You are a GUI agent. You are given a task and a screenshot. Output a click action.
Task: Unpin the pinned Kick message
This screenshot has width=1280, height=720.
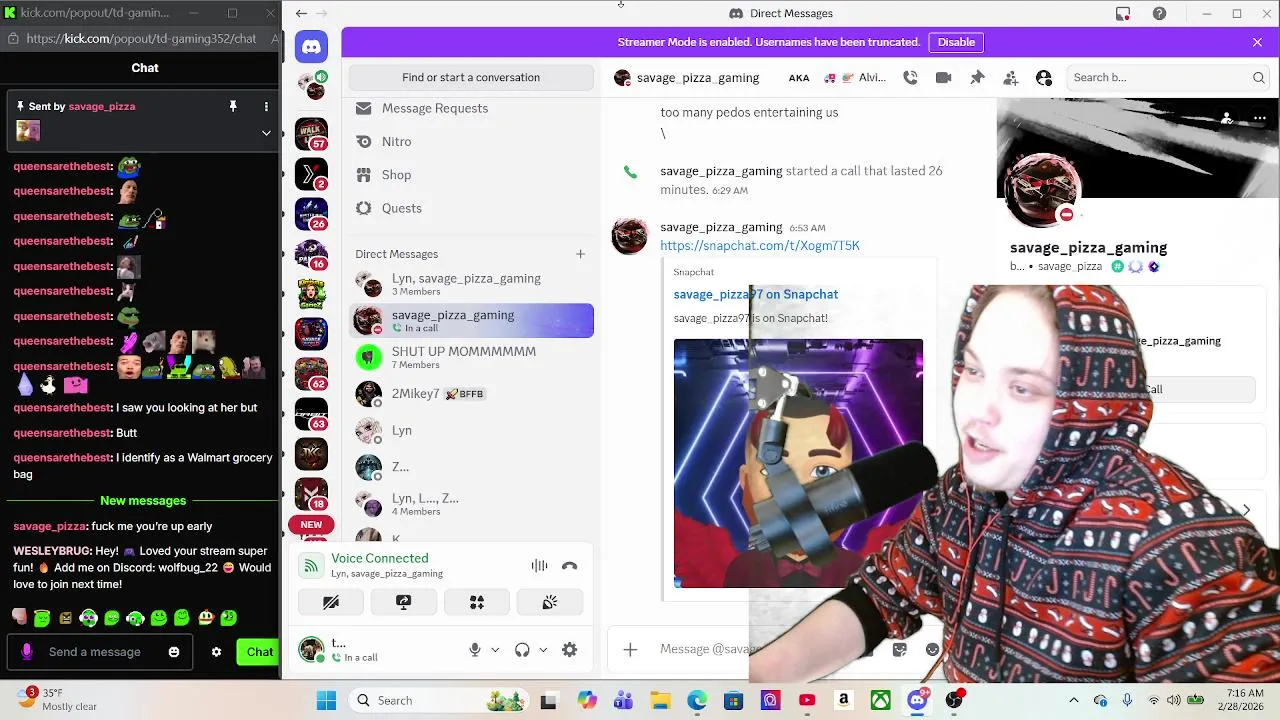[233, 106]
